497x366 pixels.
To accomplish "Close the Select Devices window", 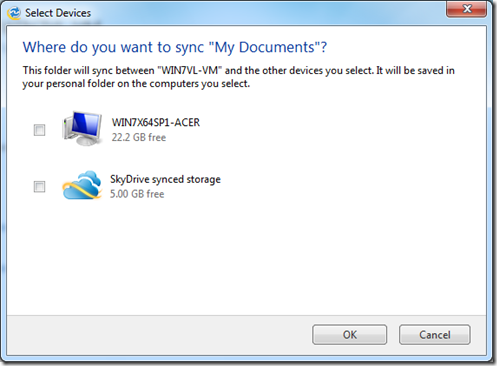I will point(467,8).
